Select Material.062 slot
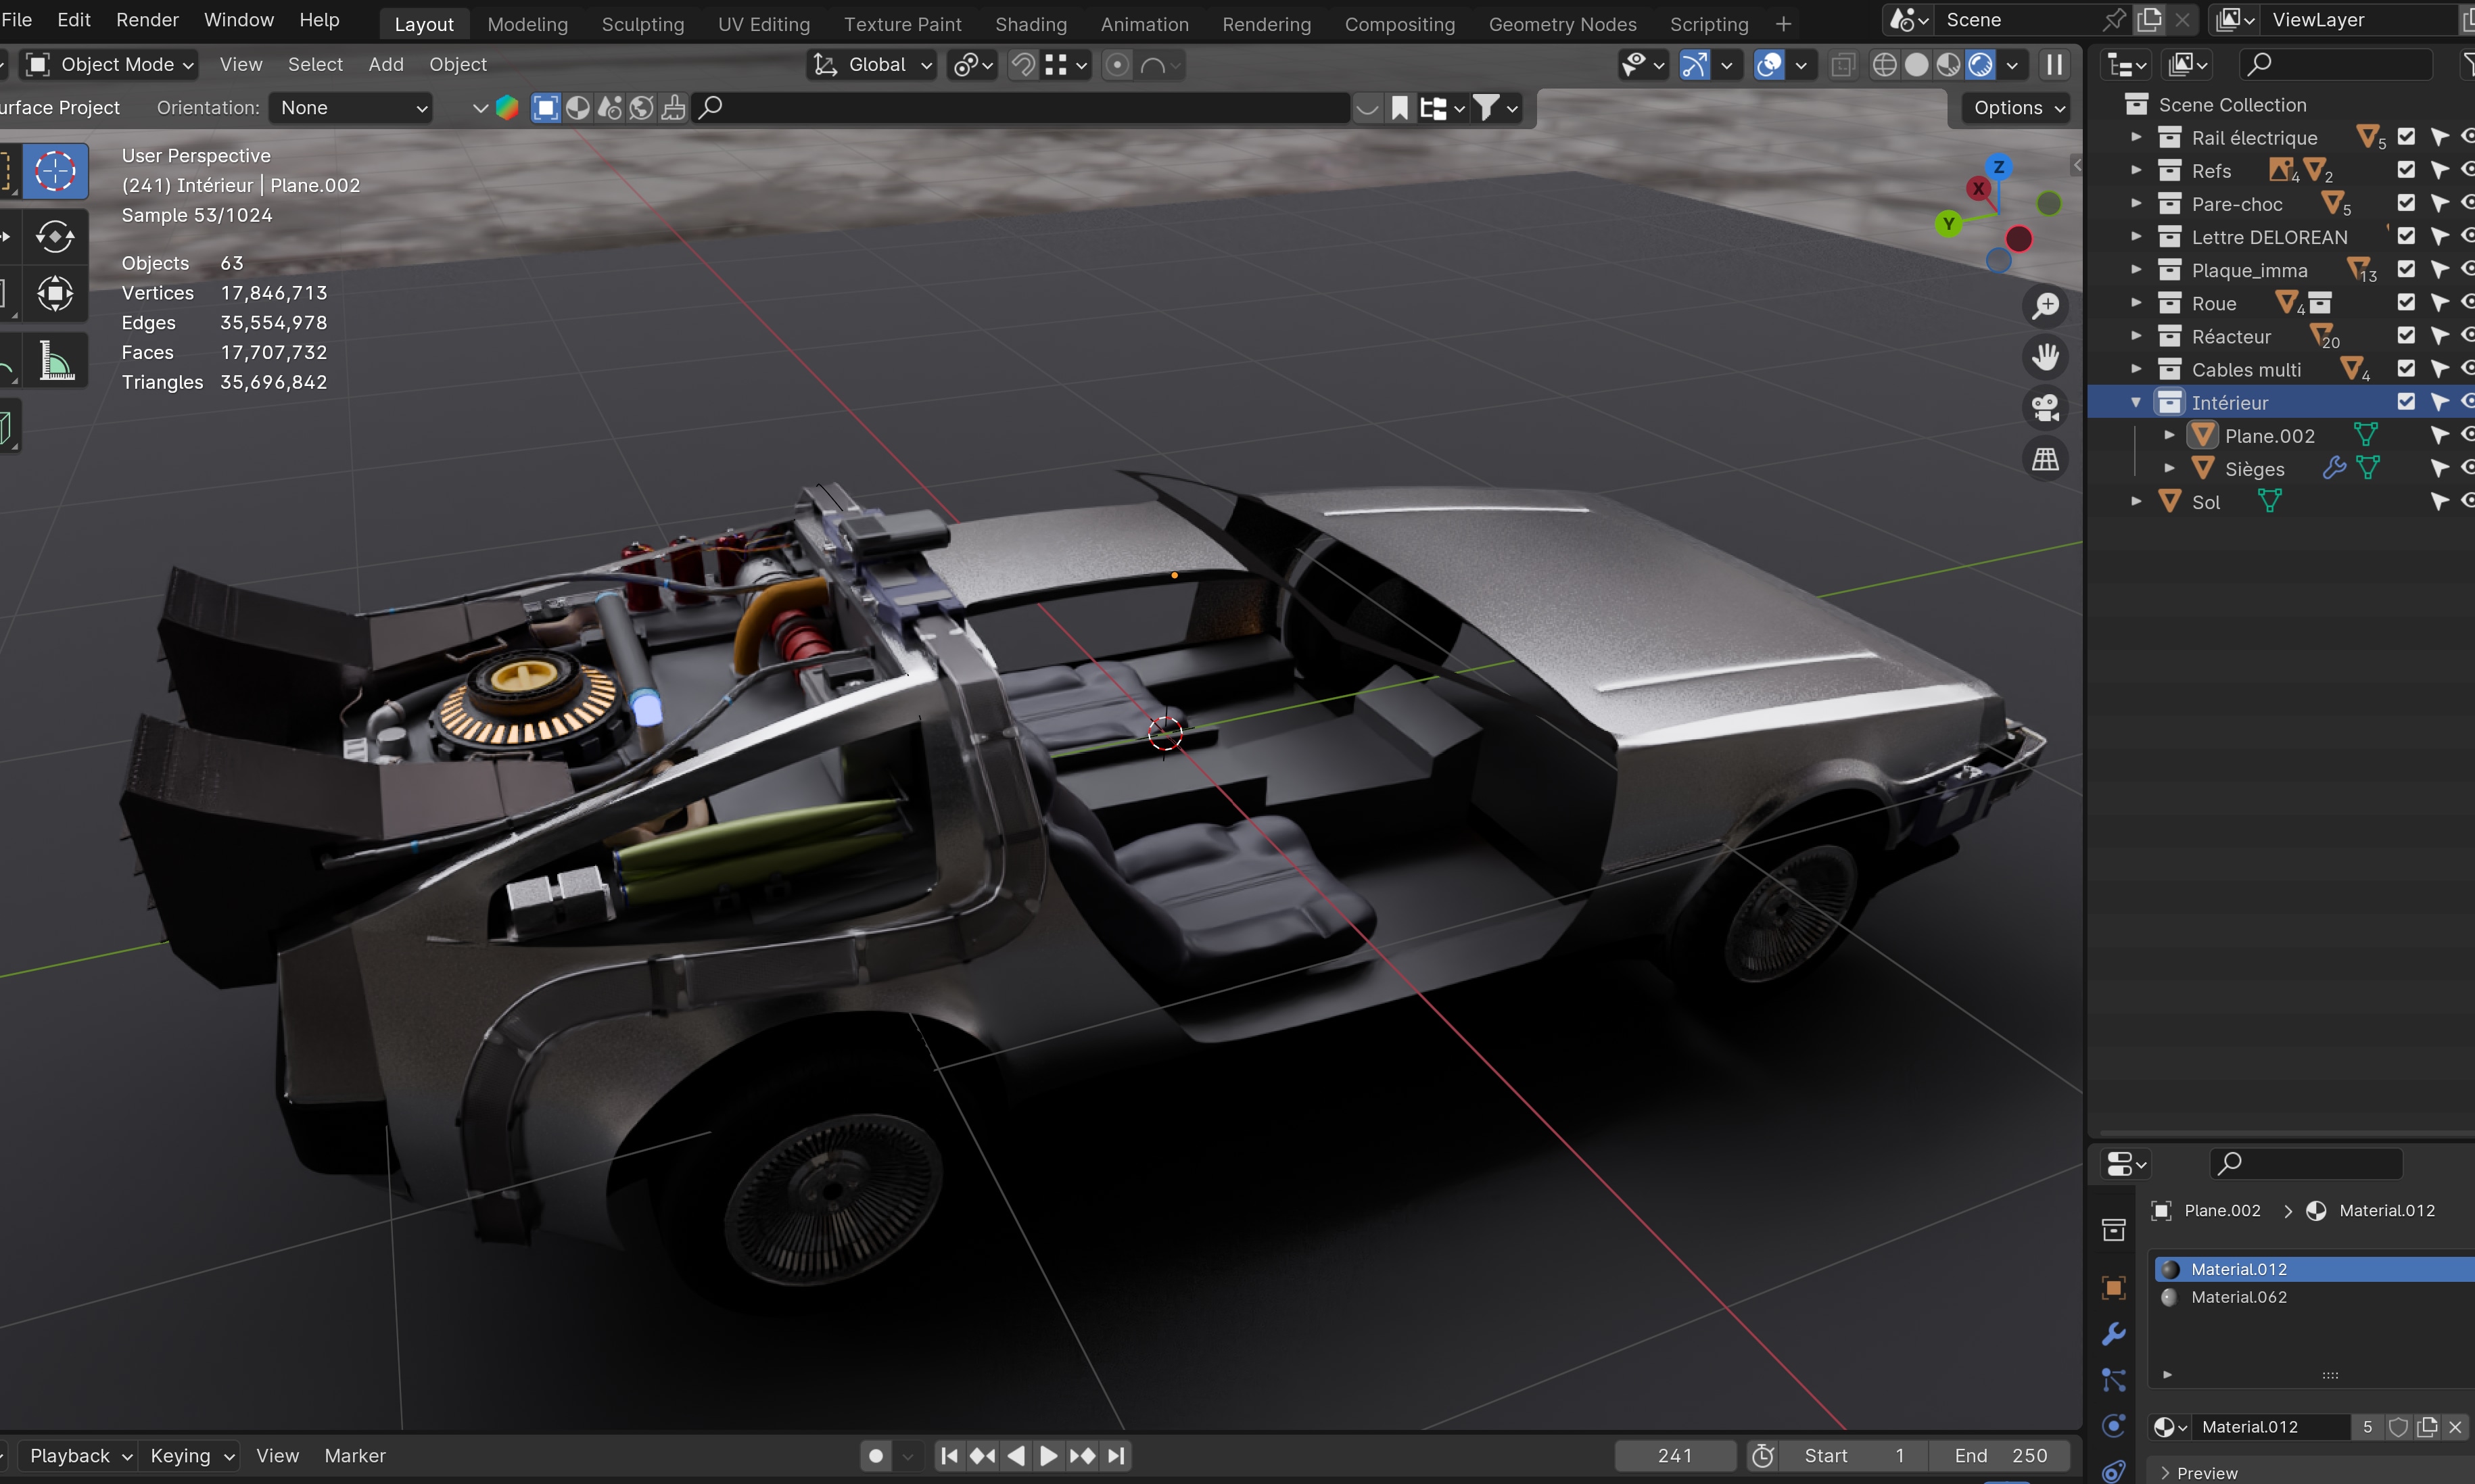Screen dimensions: 2475x1484 point(2314,1297)
